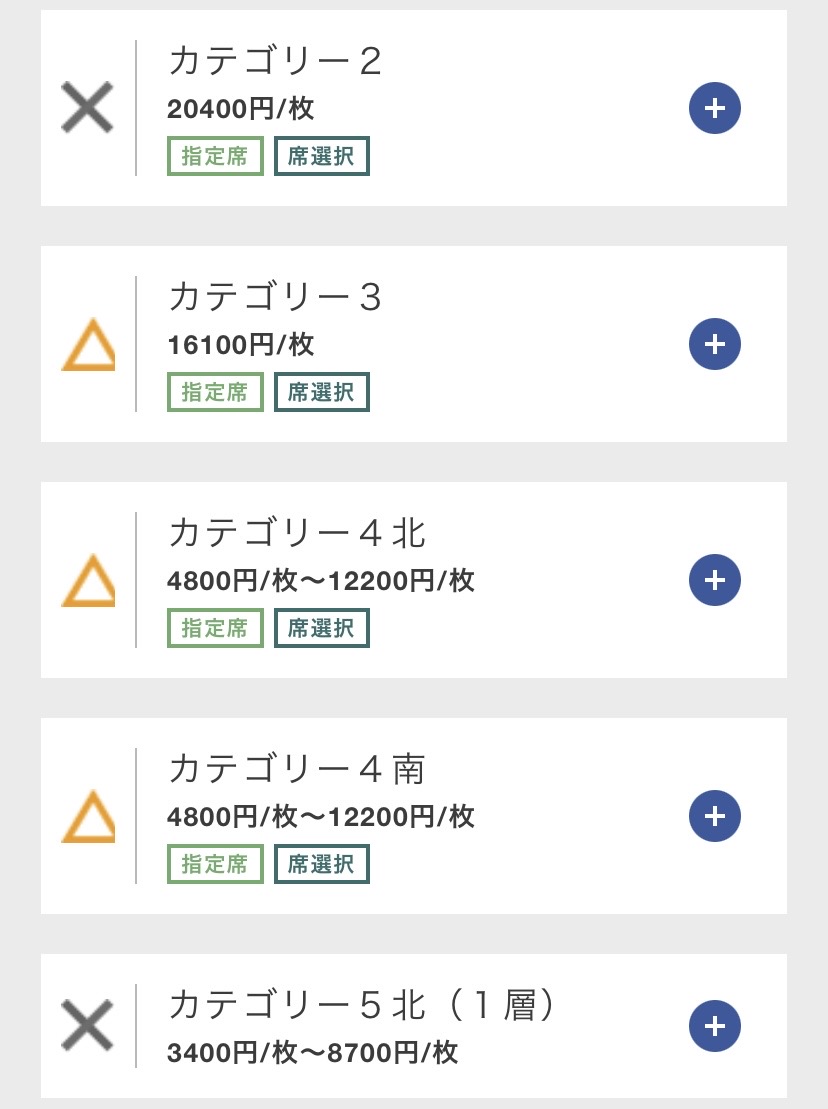This screenshot has height=1109, width=828.
Task: Select the カテゴリー2 title text
Action: point(275,62)
